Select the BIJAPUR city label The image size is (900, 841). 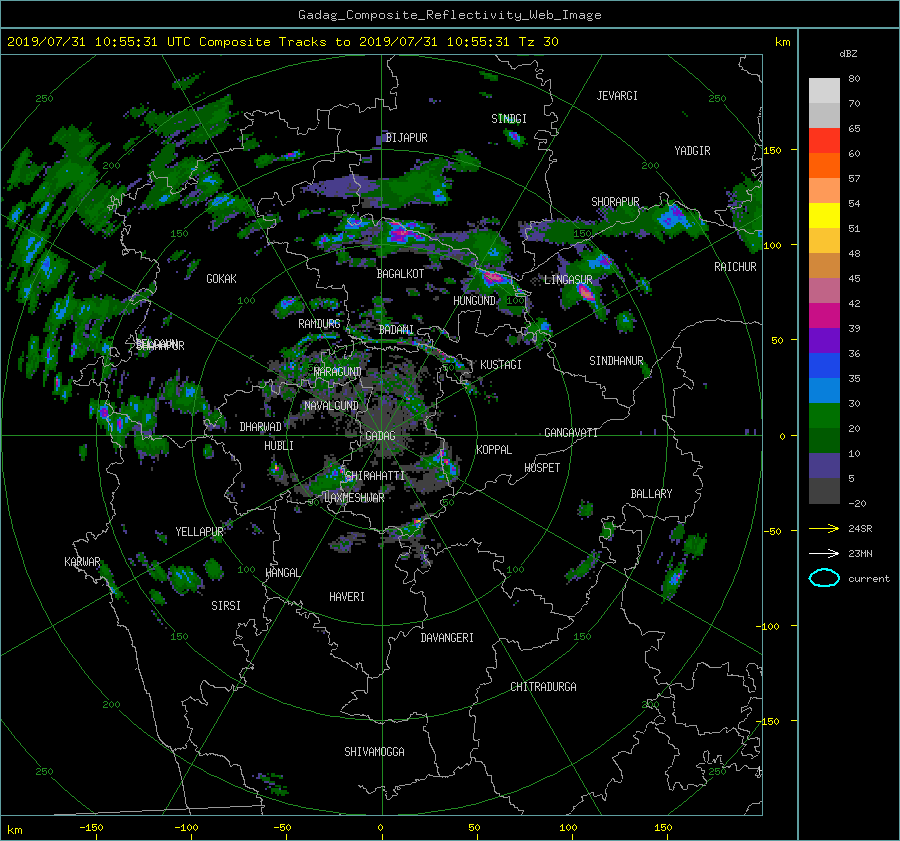[406, 138]
